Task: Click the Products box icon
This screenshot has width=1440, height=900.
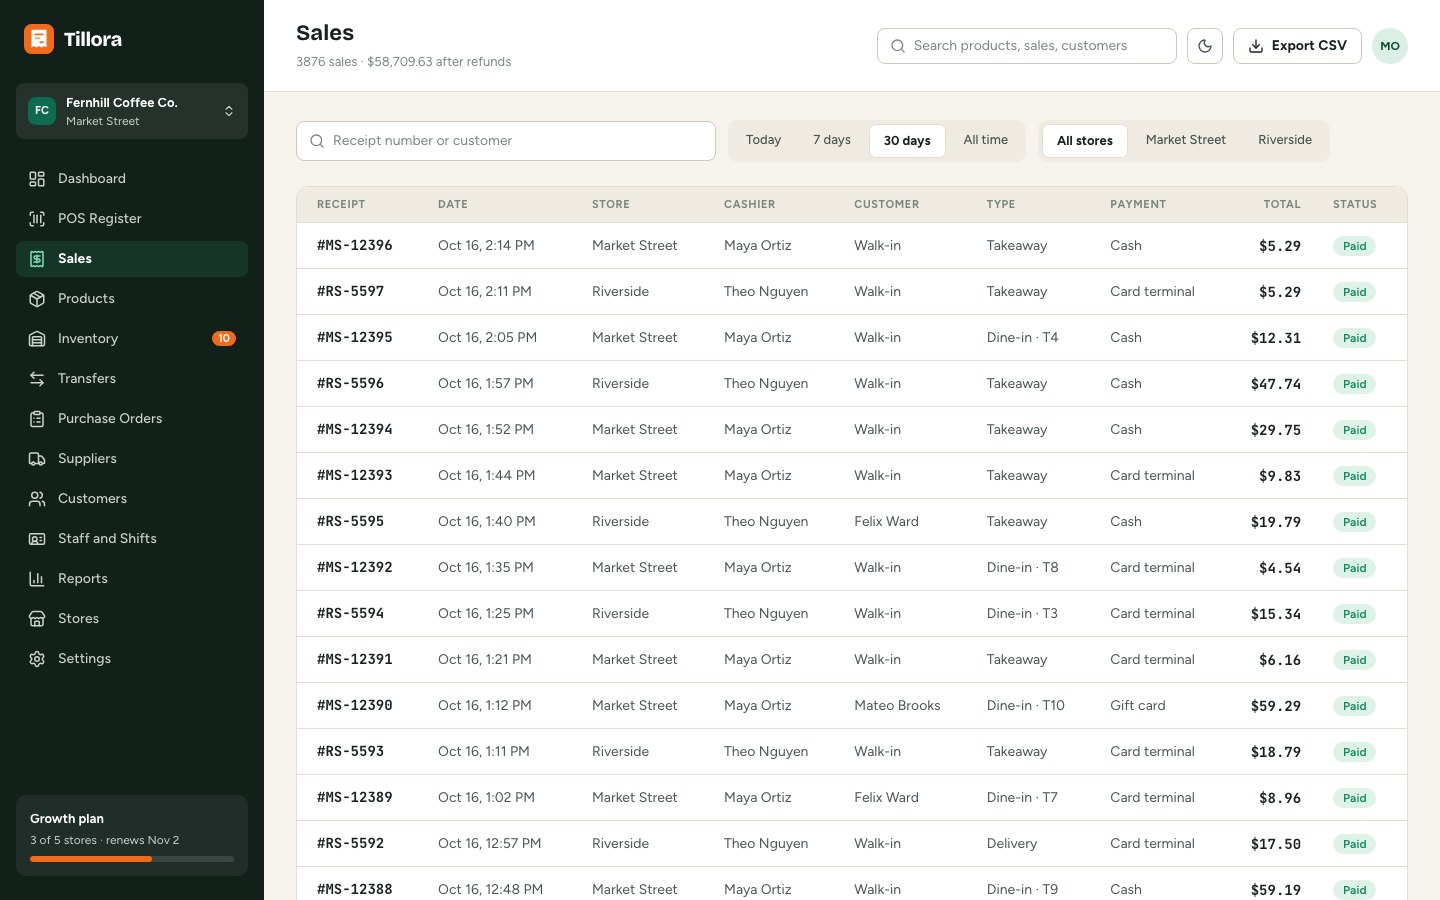Action: point(37,299)
